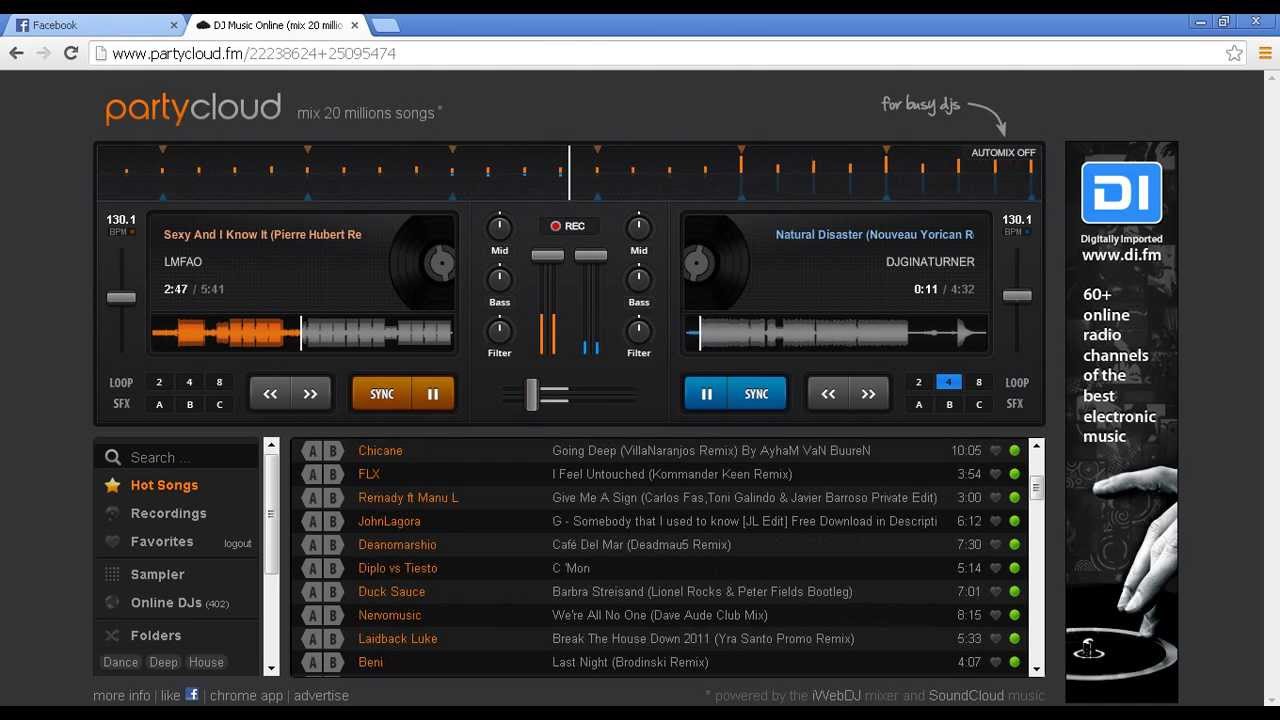Enable left deck loop 8

(x=219, y=382)
